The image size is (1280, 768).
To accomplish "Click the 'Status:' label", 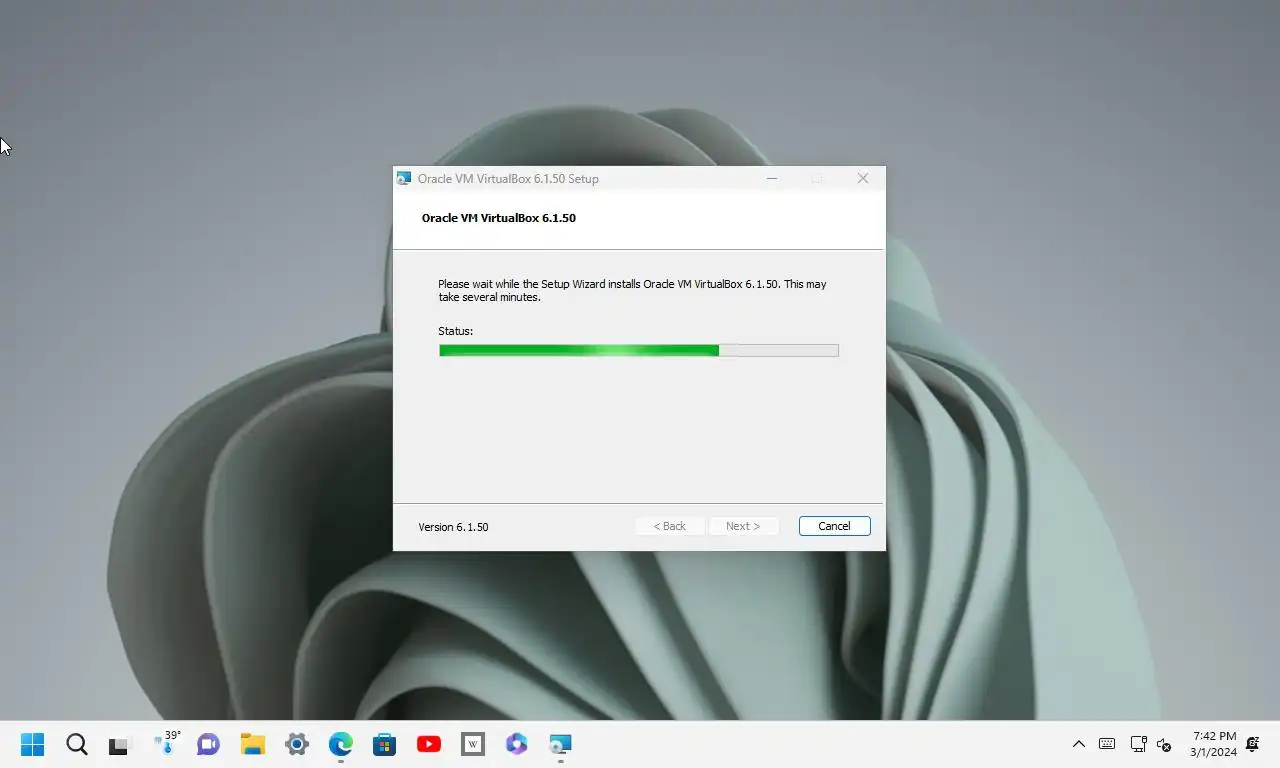I will (456, 331).
